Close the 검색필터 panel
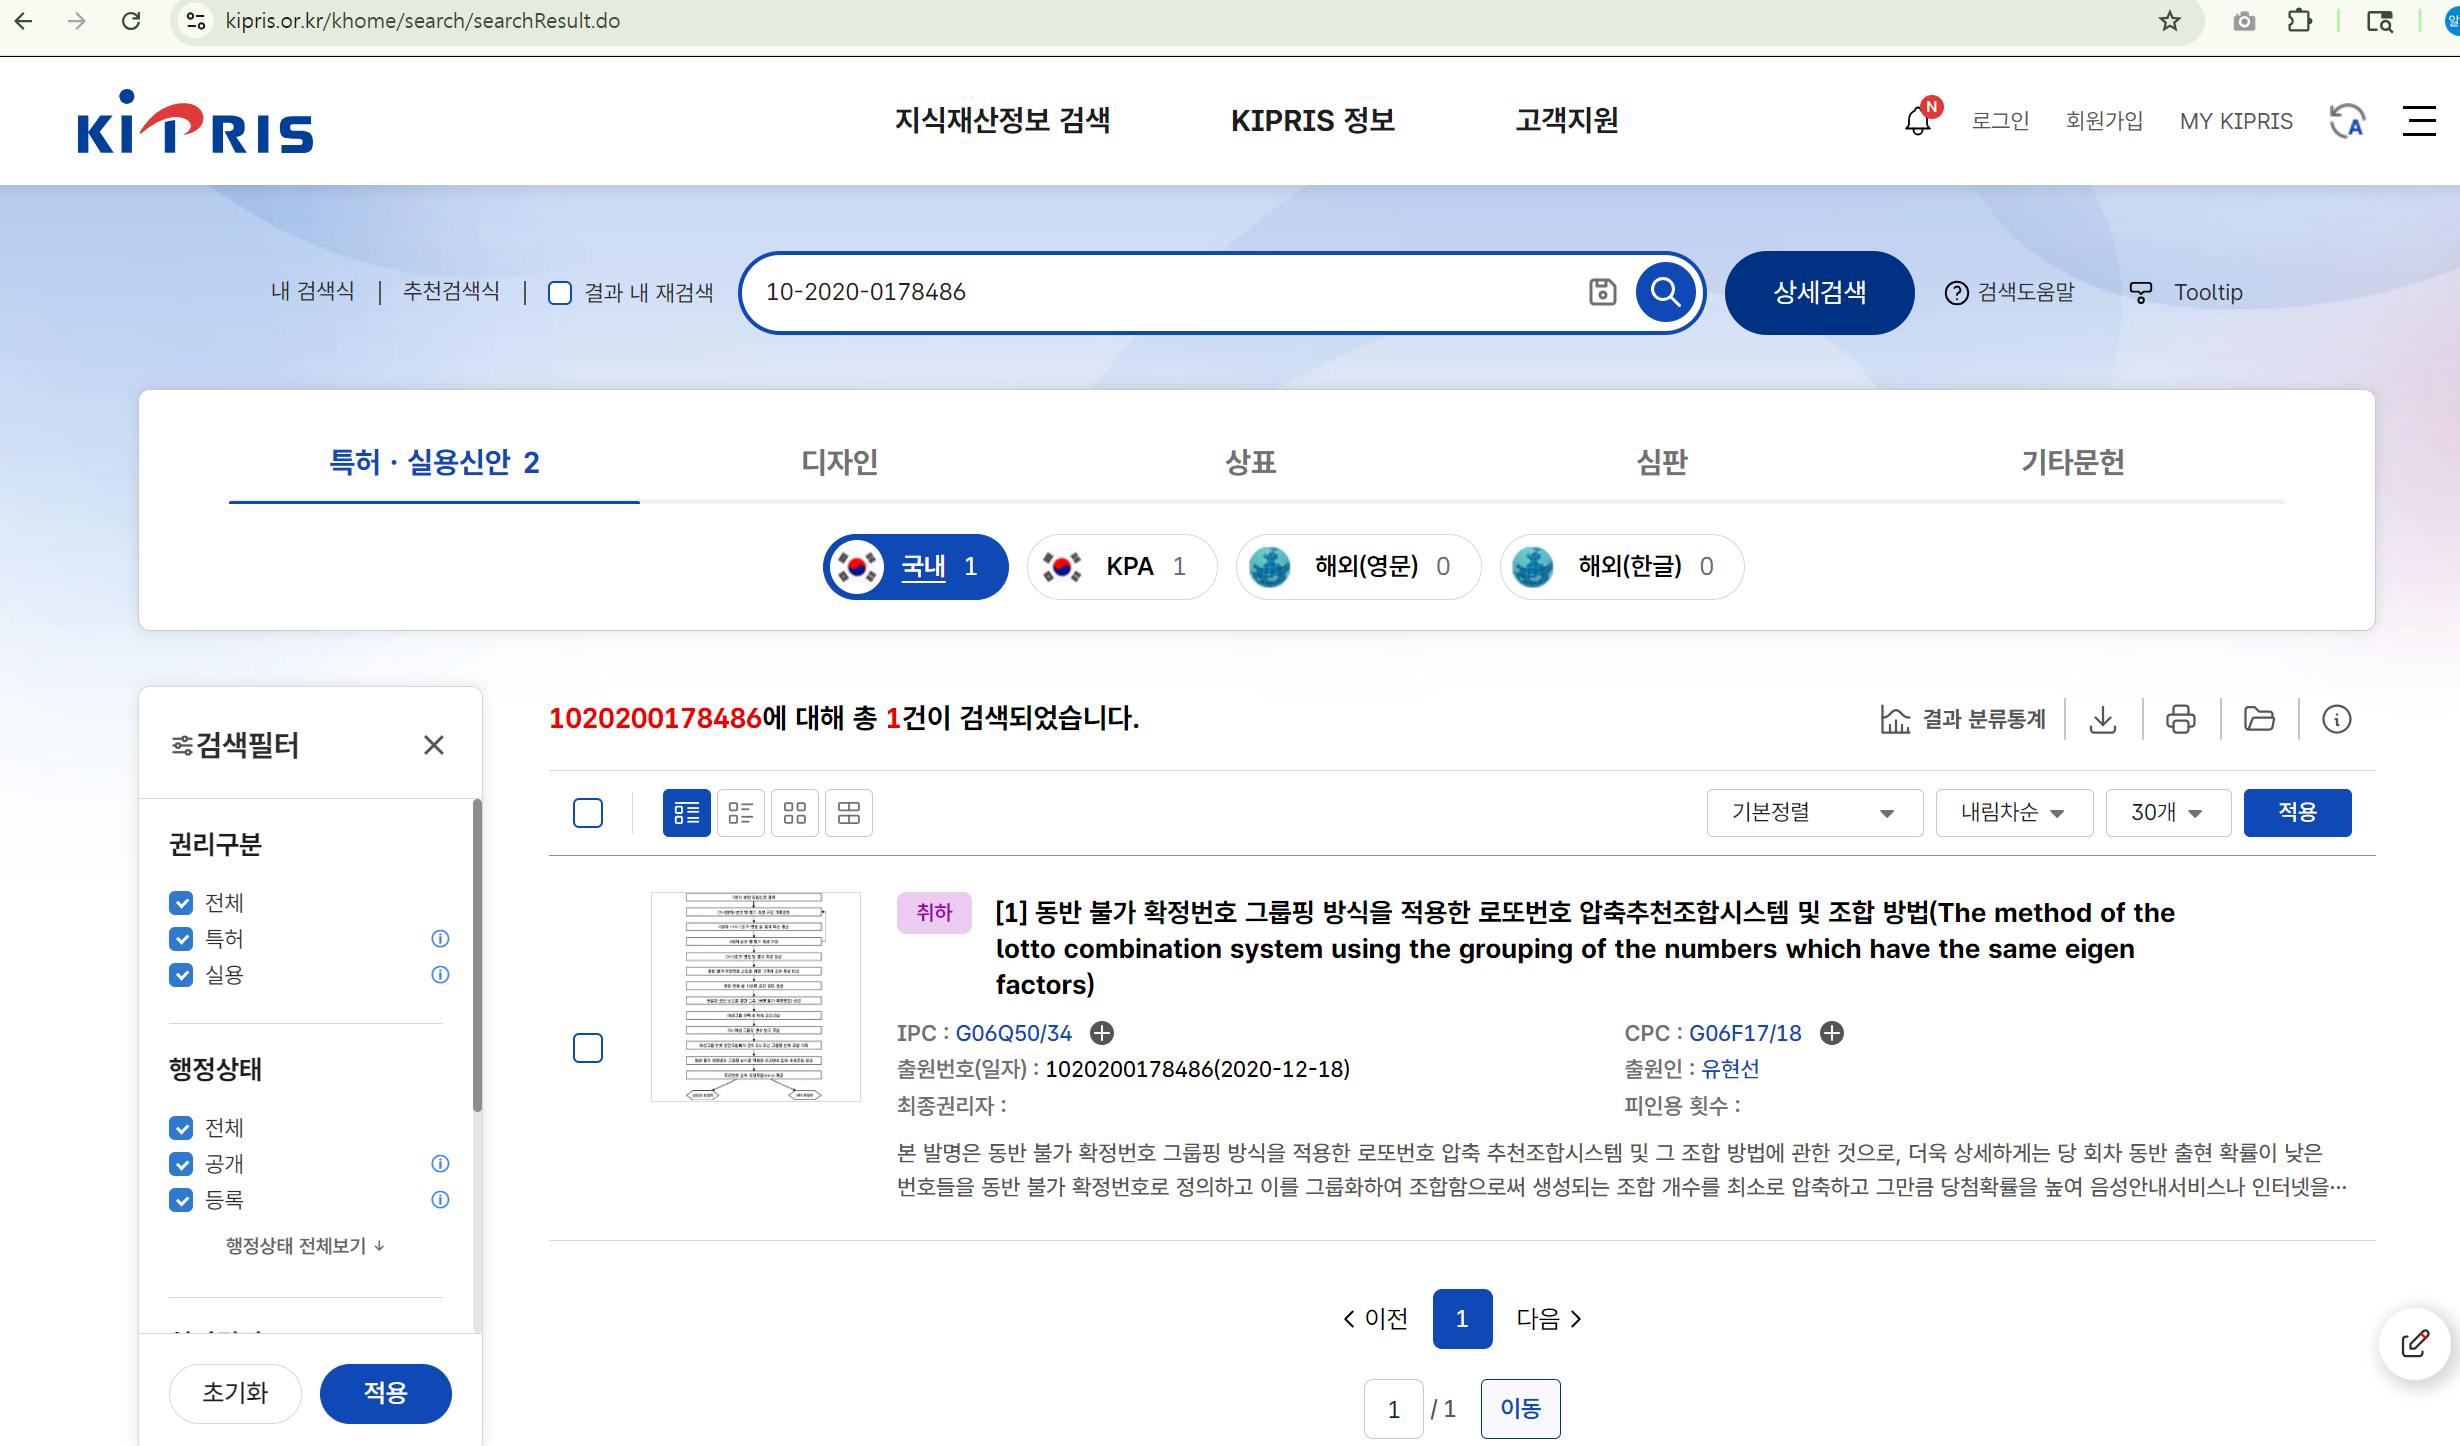2460x1446 pixels. tap(434, 745)
